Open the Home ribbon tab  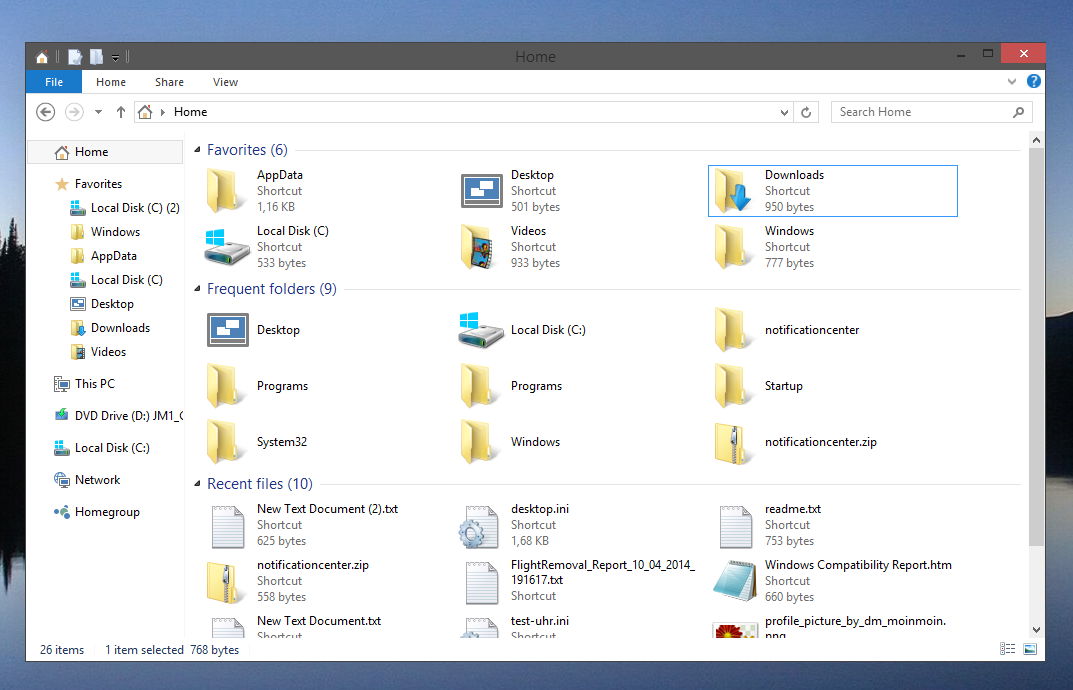(x=111, y=81)
